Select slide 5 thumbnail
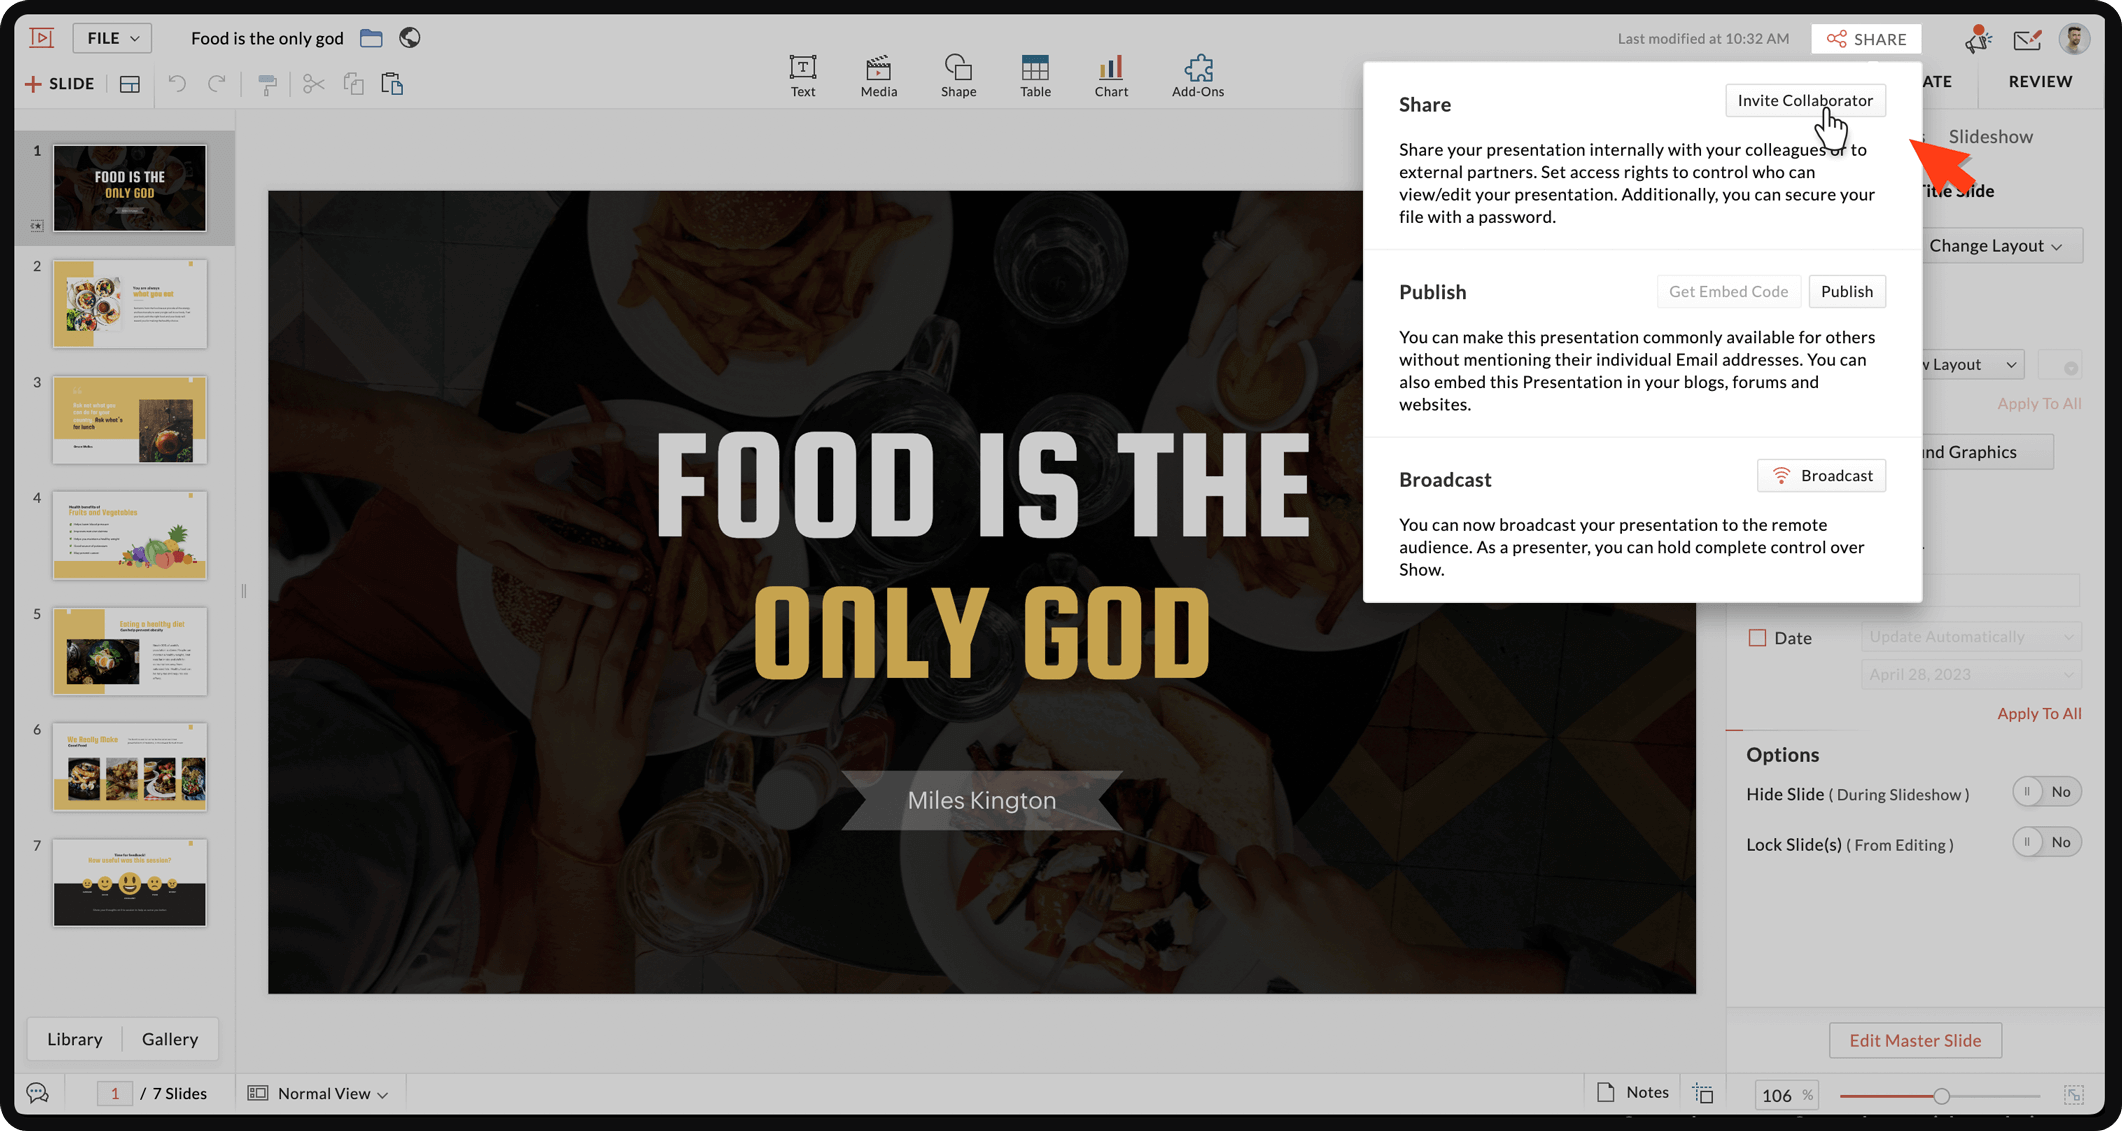The width and height of the screenshot is (2122, 1131). click(130, 651)
